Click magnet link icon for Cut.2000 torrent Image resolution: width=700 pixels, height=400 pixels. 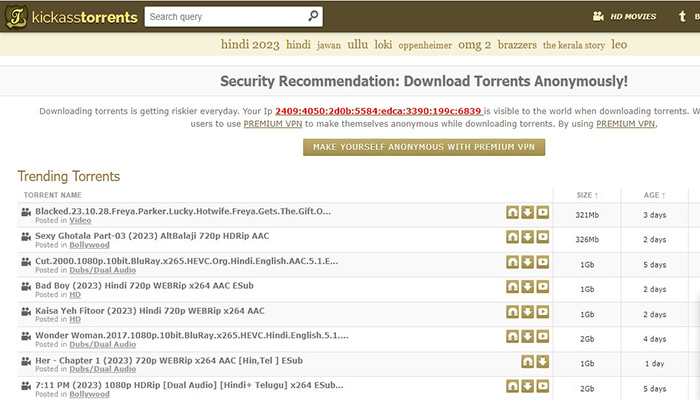click(512, 262)
